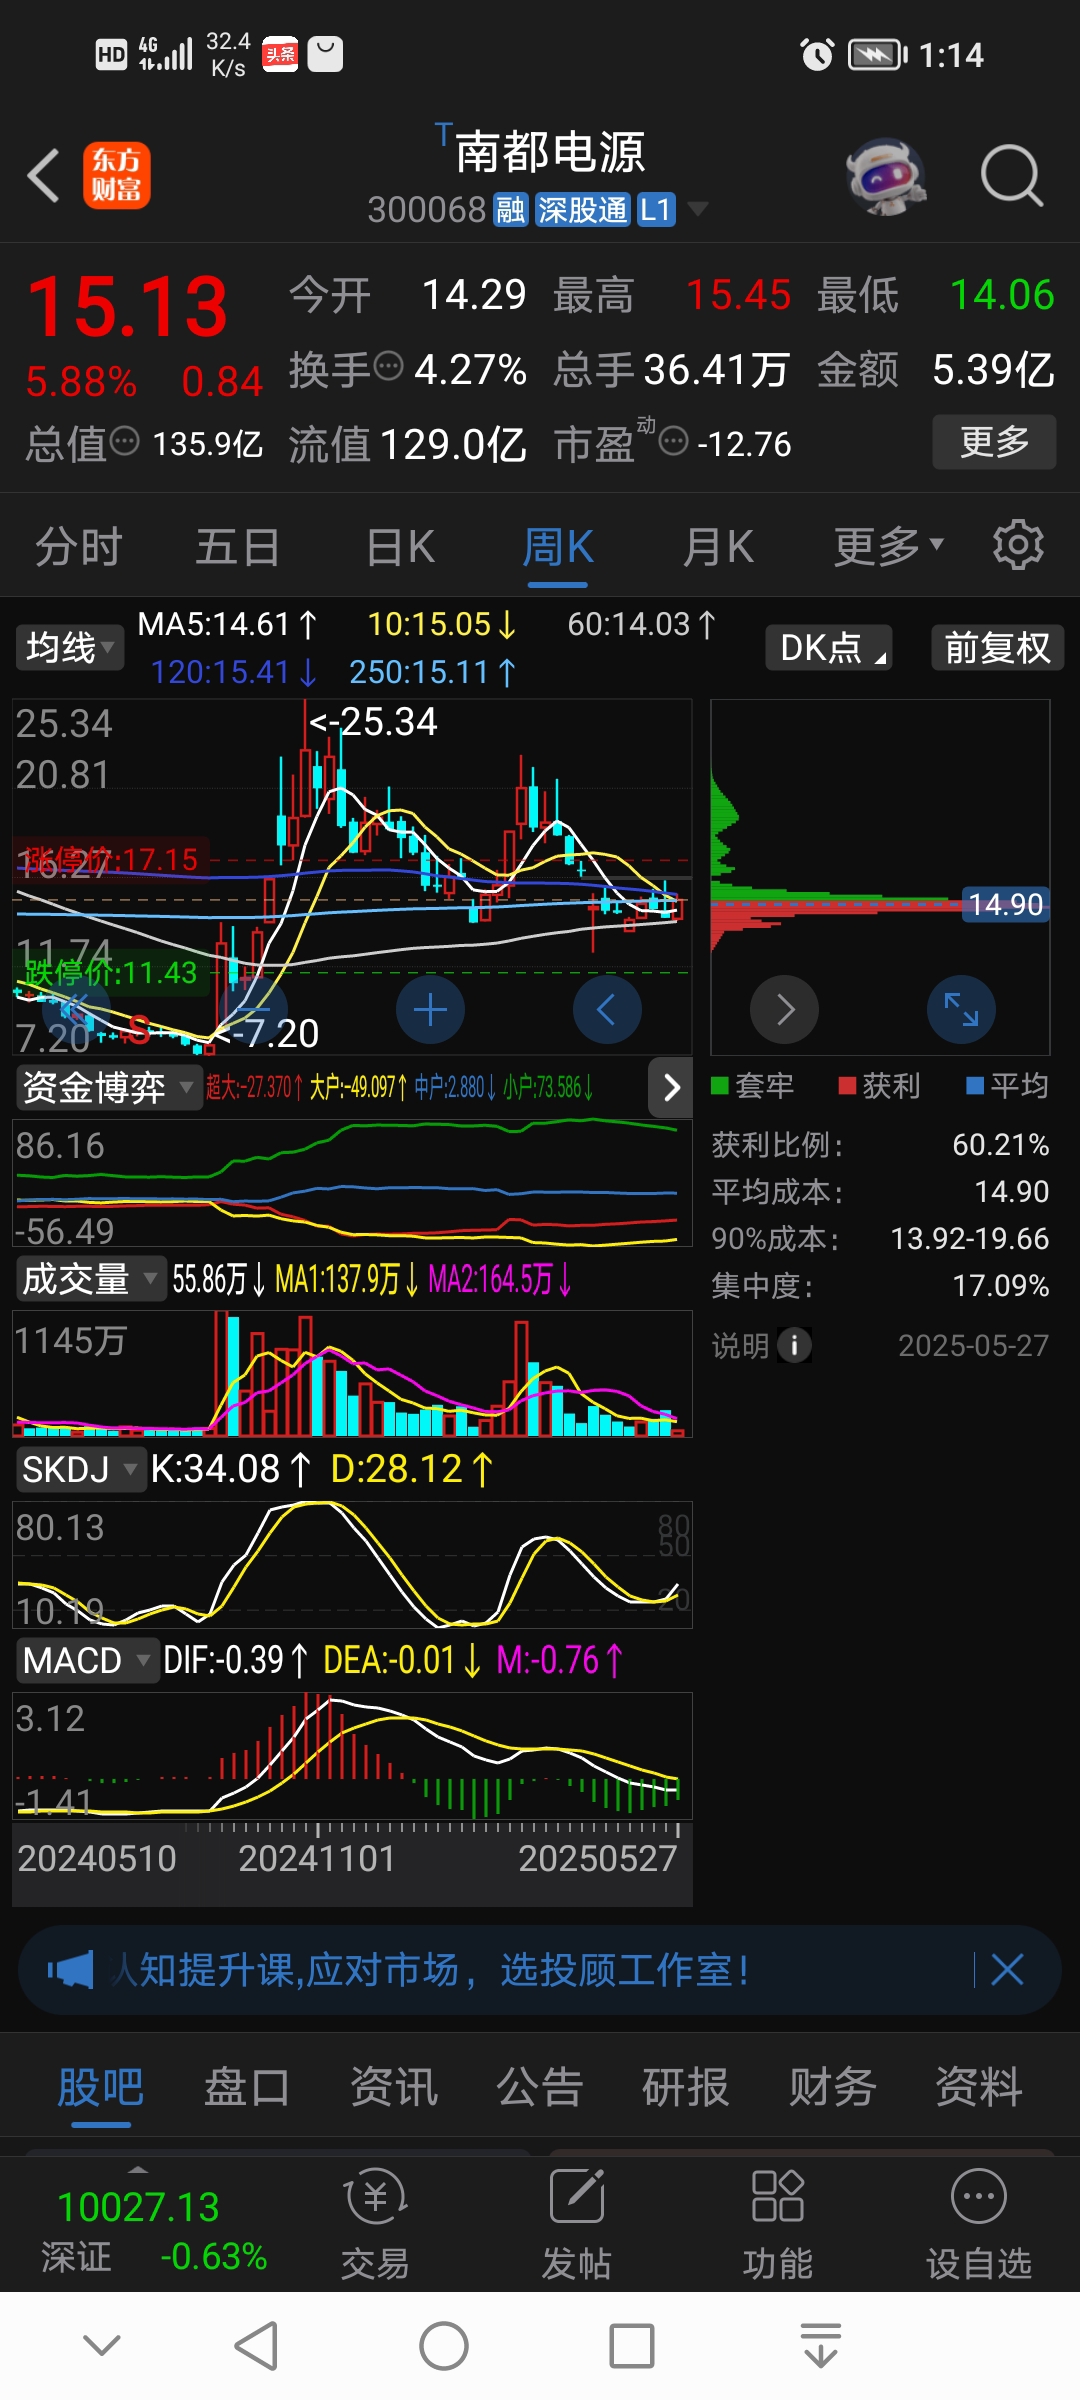Tap the Toutiao notification icon in status bar
Viewport: 1080px width, 2400px height.
(x=280, y=54)
